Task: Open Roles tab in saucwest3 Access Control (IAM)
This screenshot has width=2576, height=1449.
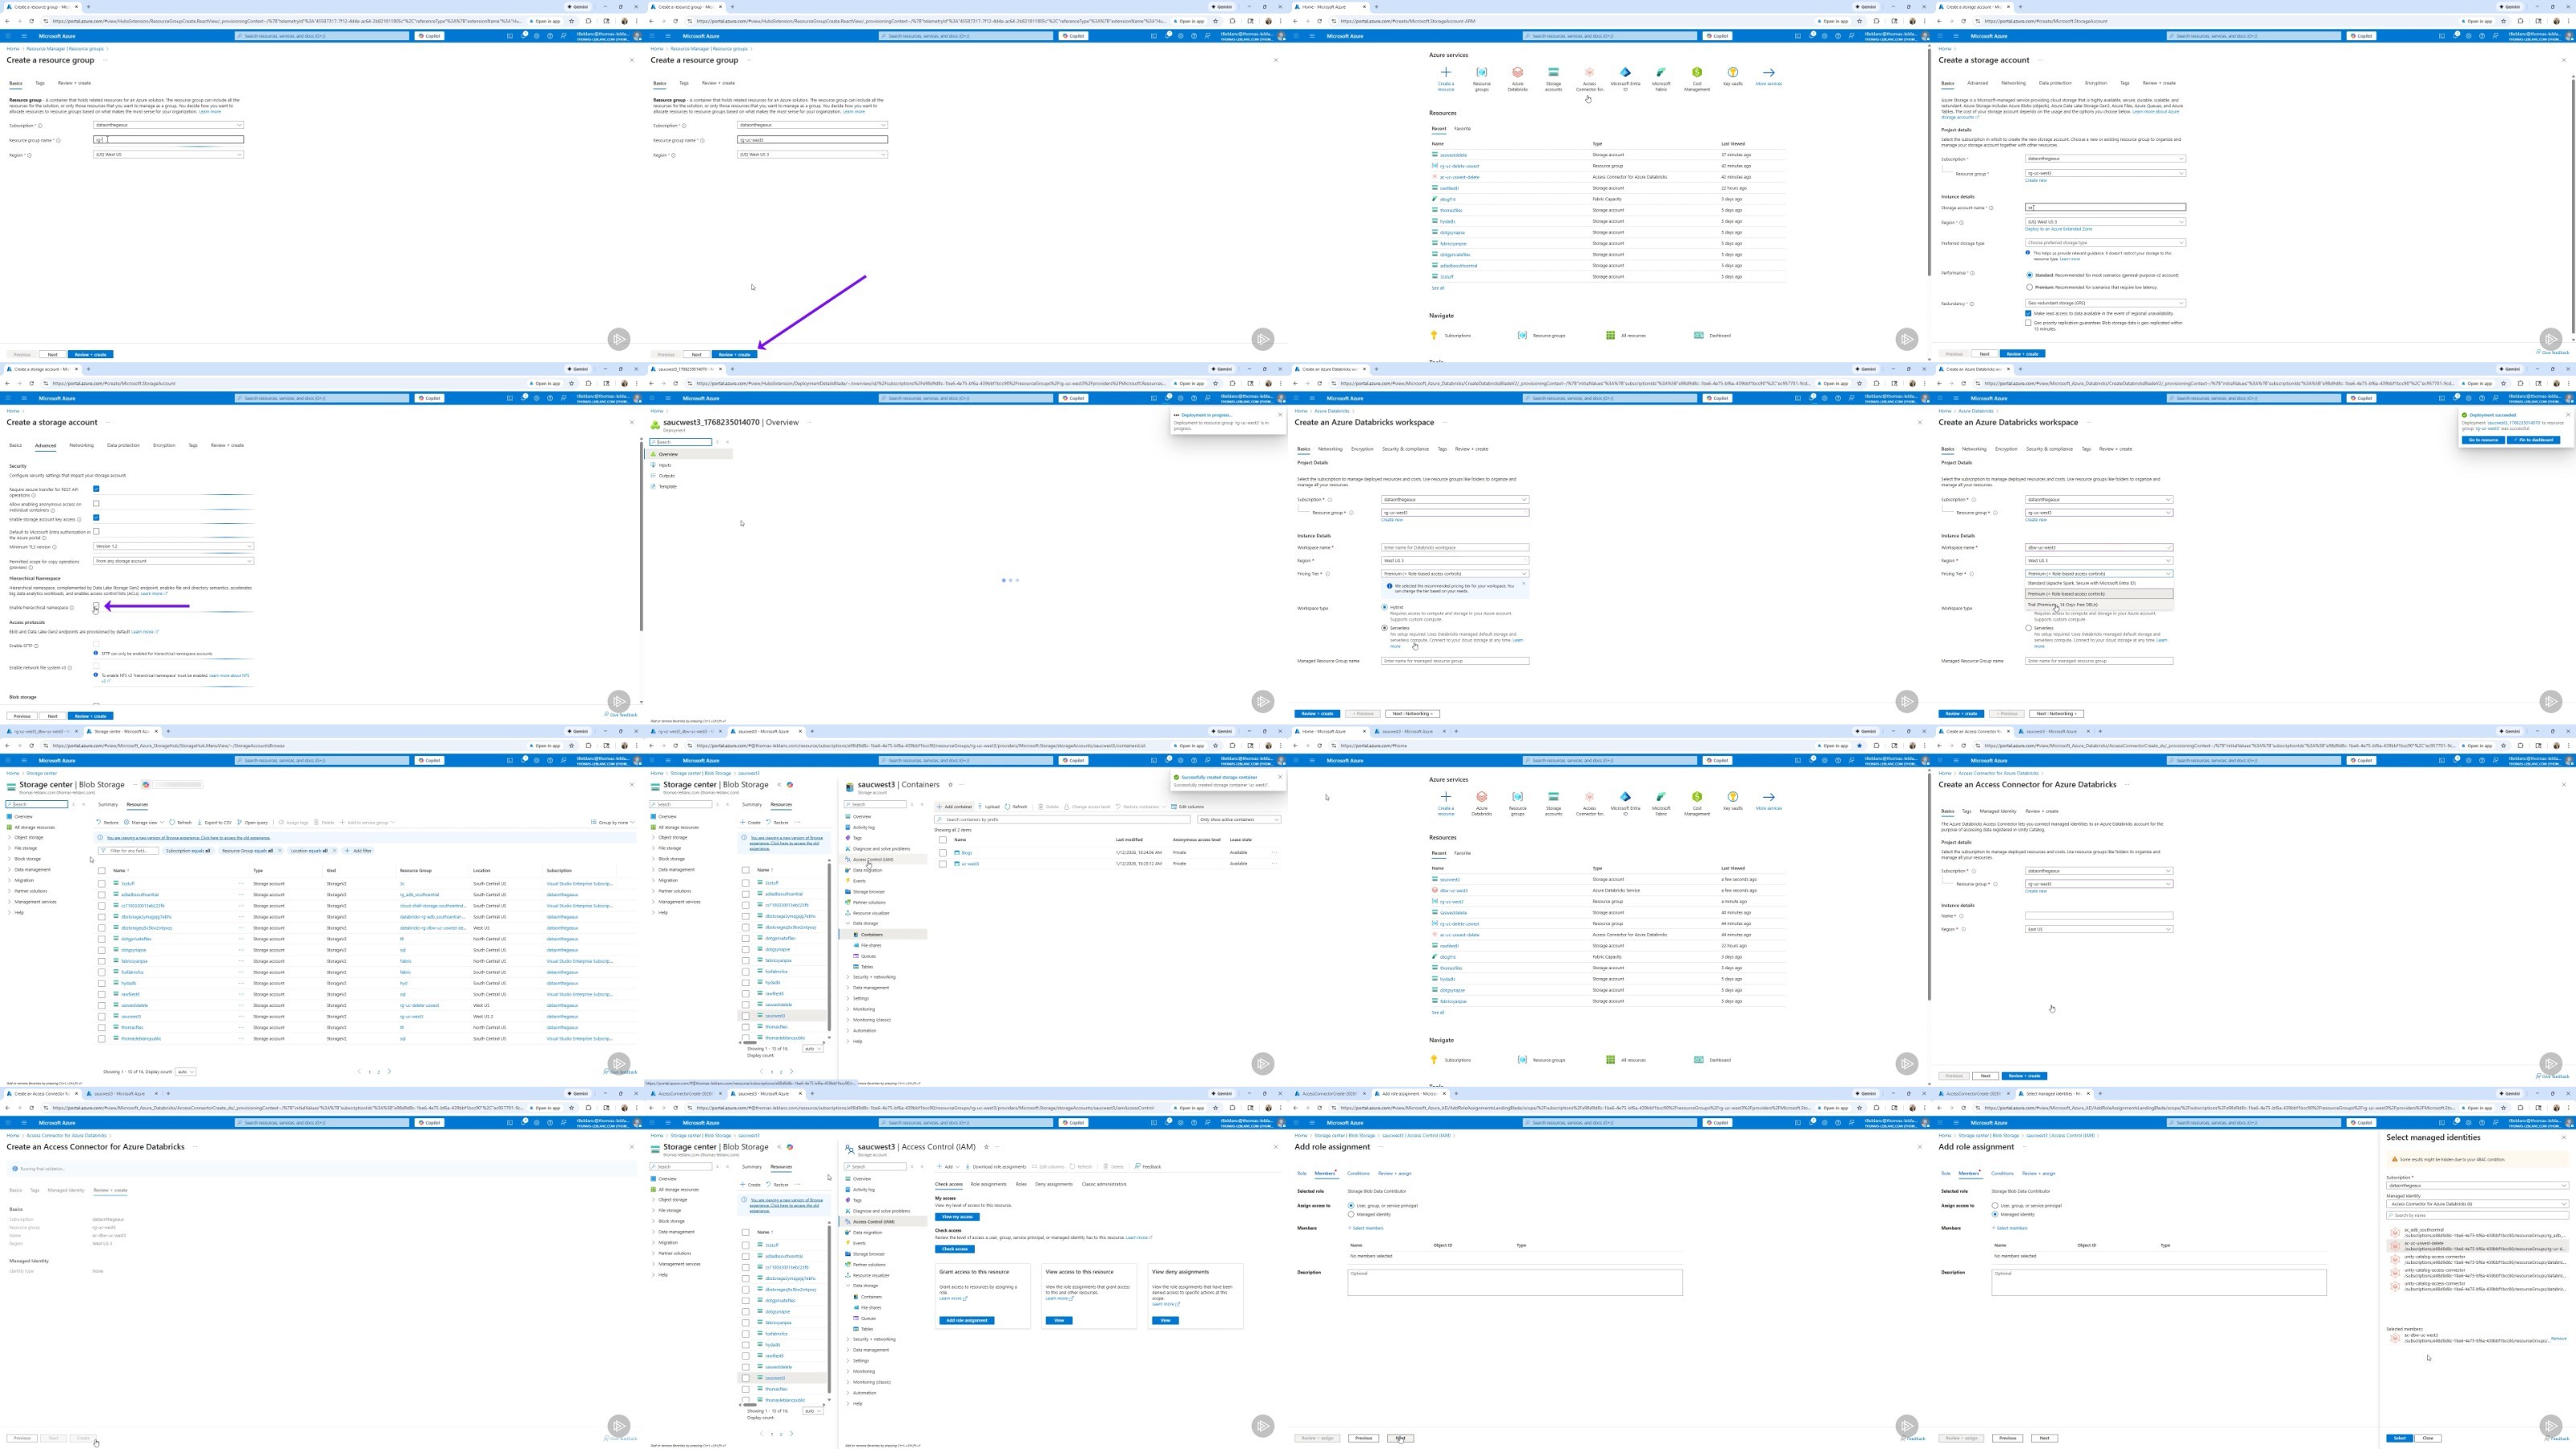Action: coord(1021,1184)
